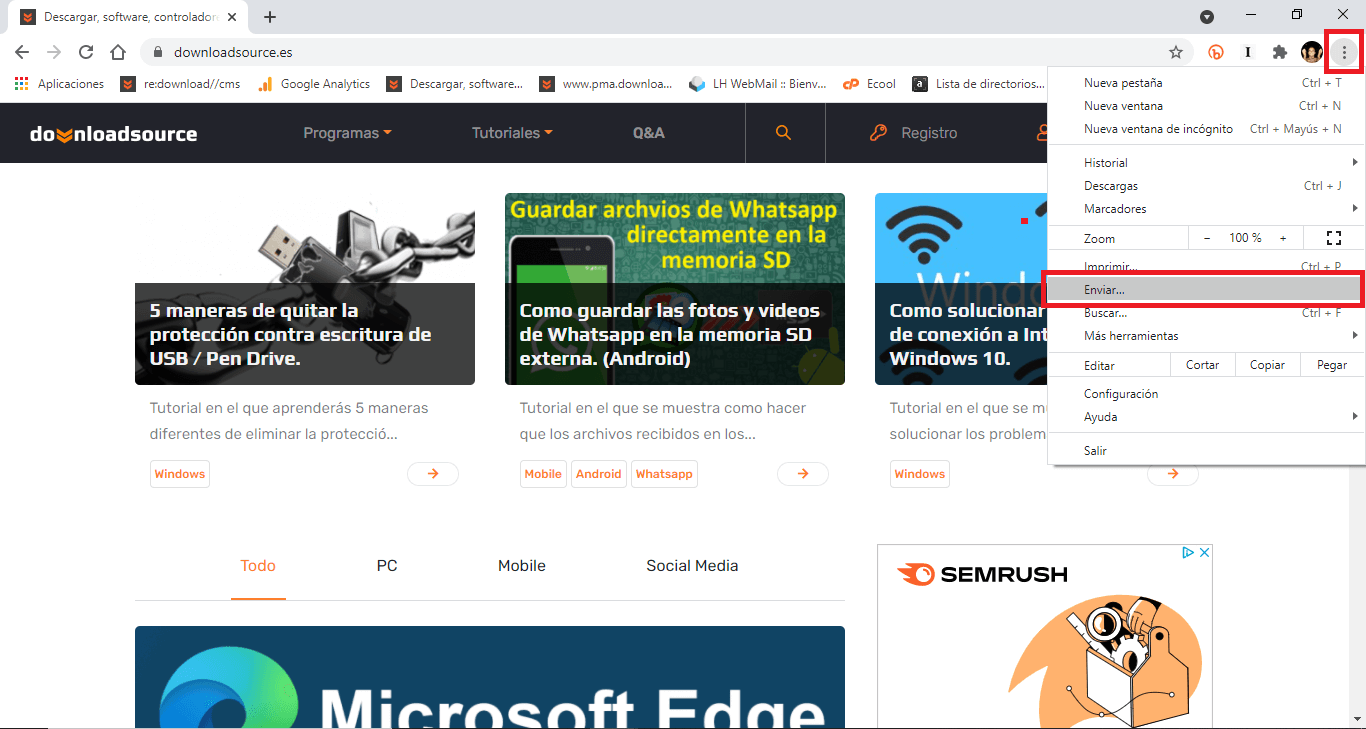Click arrow button under Whatsapp article
The image size is (1366, 729).
[x=803, y=474]
